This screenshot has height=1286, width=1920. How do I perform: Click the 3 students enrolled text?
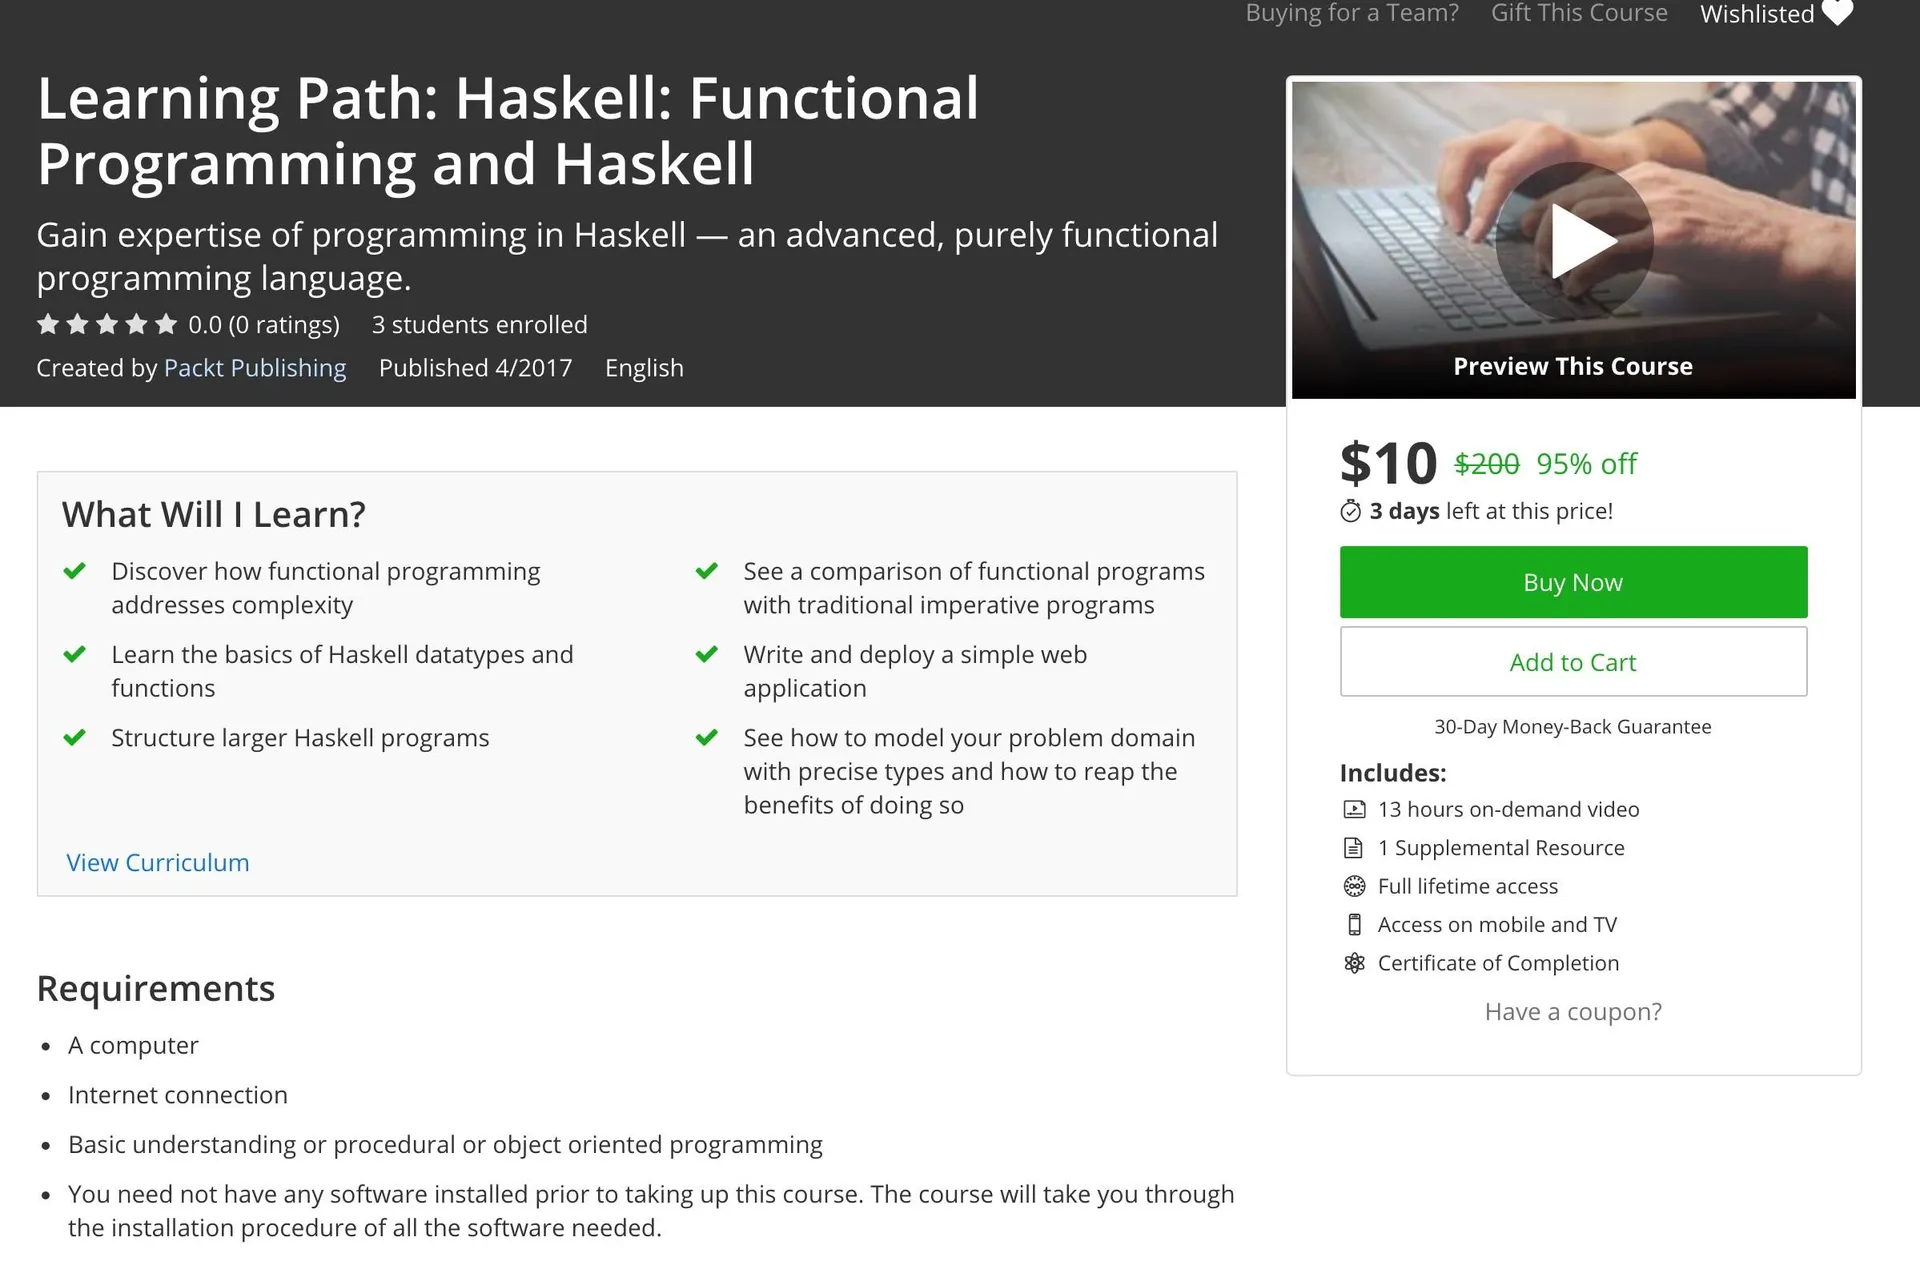pos(480,325)
